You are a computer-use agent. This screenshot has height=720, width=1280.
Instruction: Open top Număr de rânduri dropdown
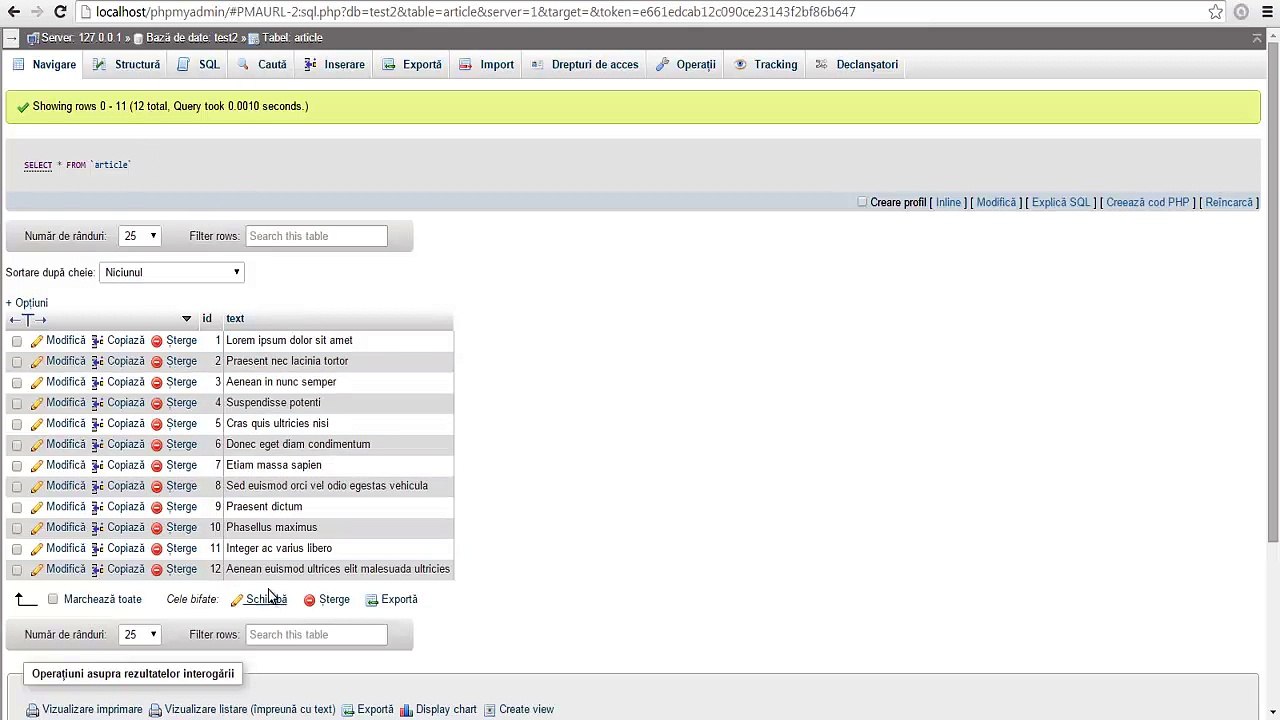[140, 236]
